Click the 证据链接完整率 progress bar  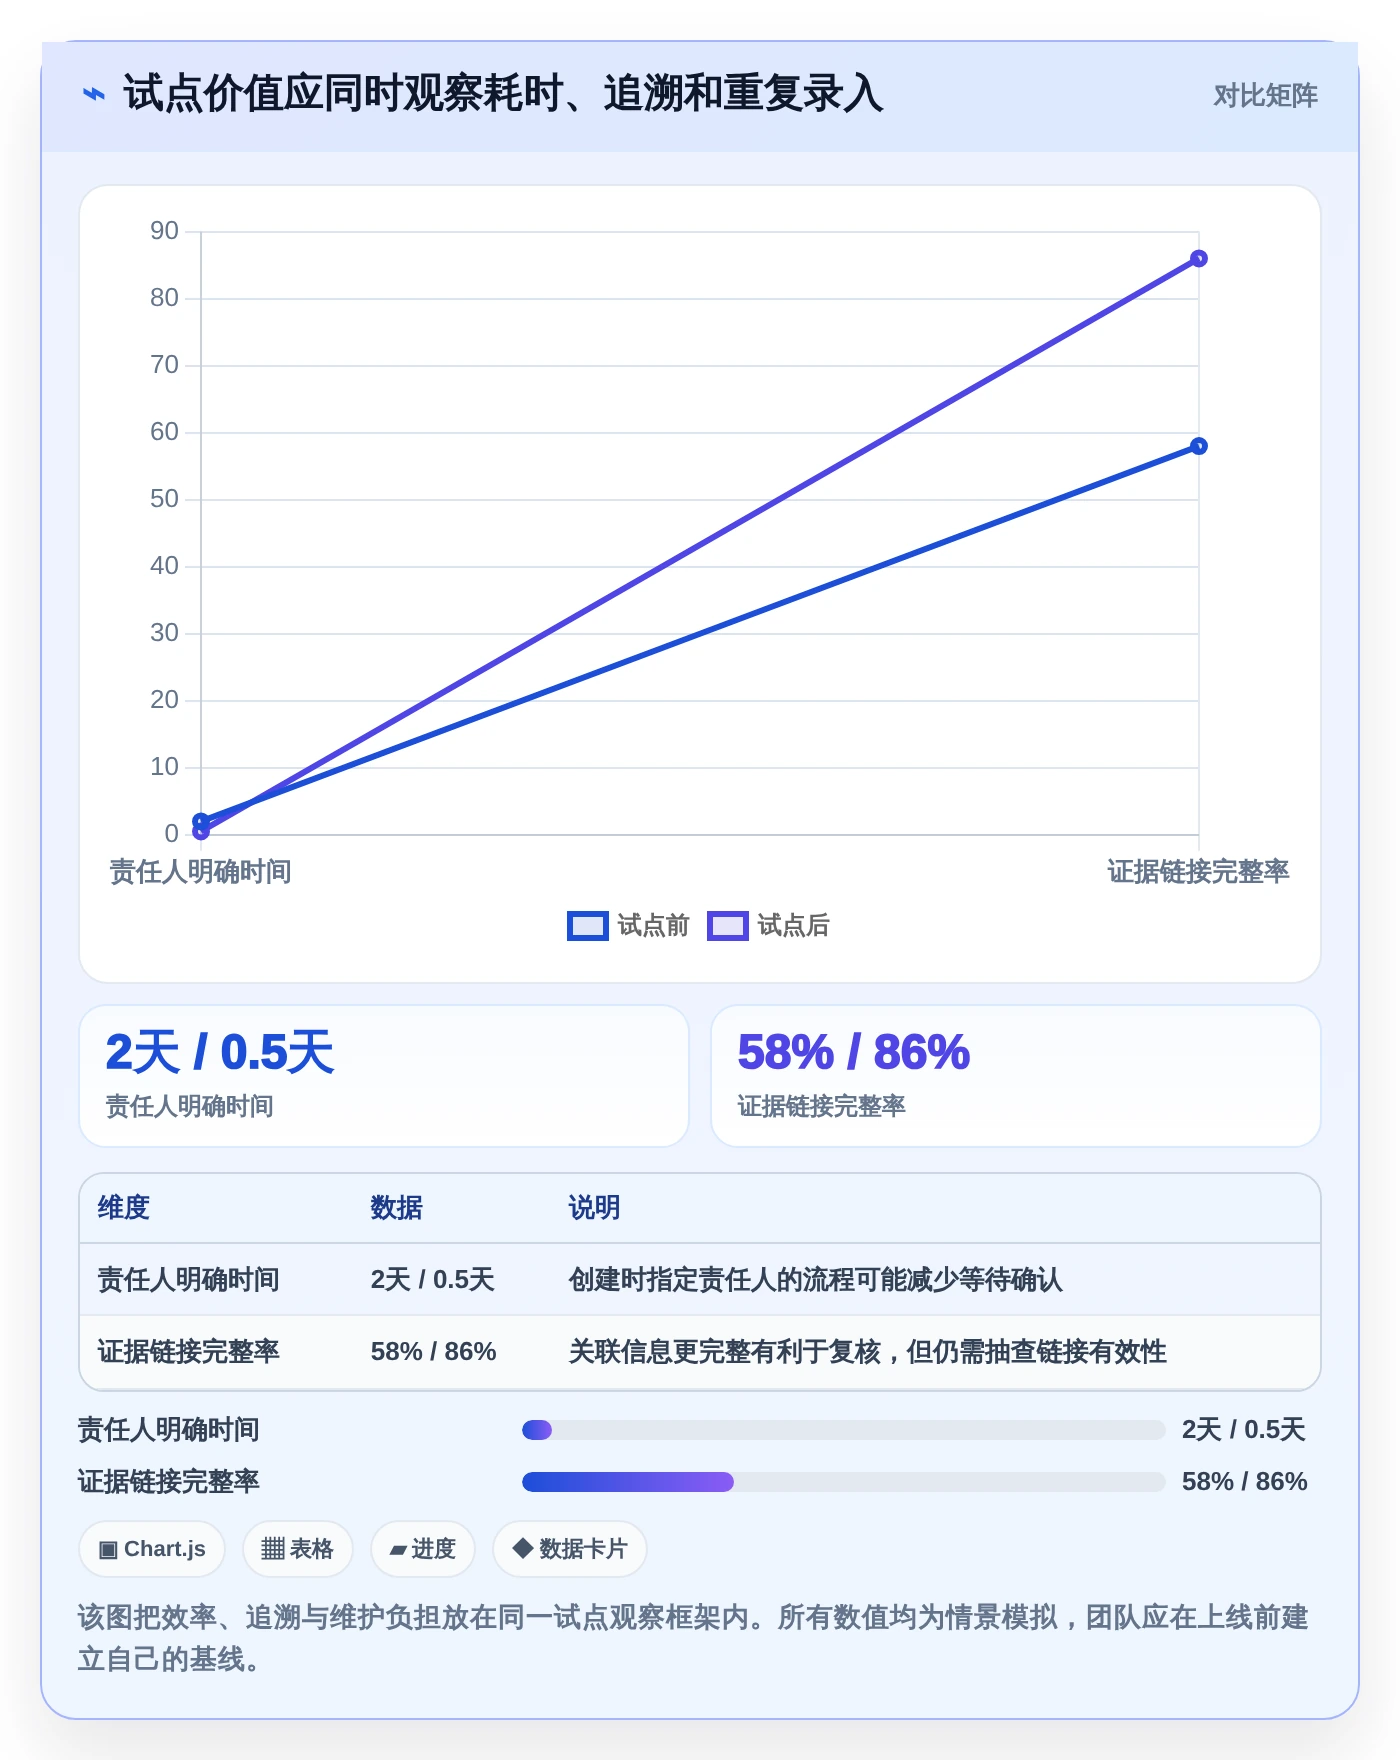(843, 1482)
